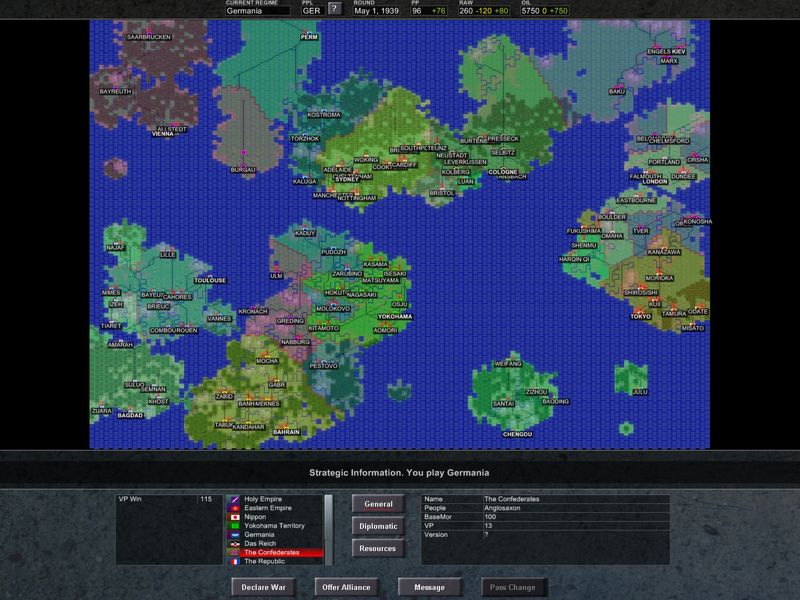Switch to the Diplomatic tab
Image resolution: width=800 pixels, height=600 pixels.
378,526
